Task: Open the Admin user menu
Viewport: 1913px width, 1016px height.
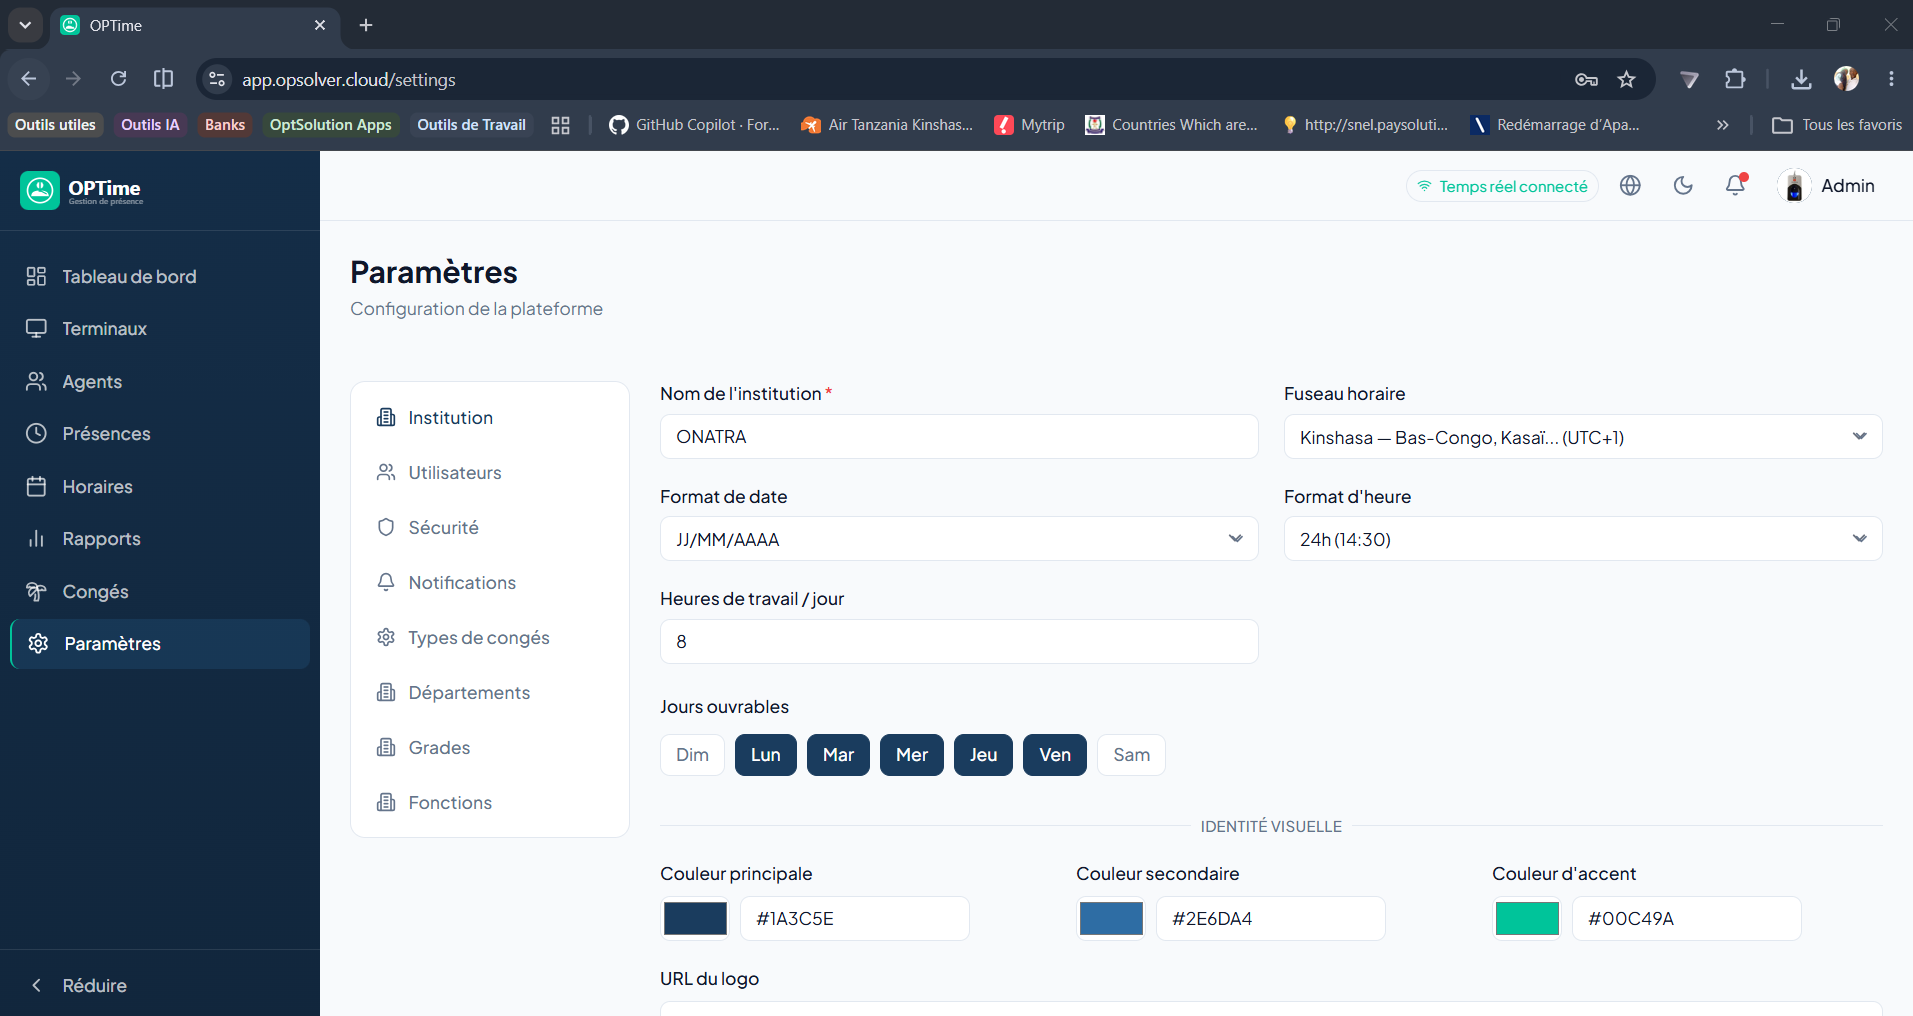Action: point(1827,186)
